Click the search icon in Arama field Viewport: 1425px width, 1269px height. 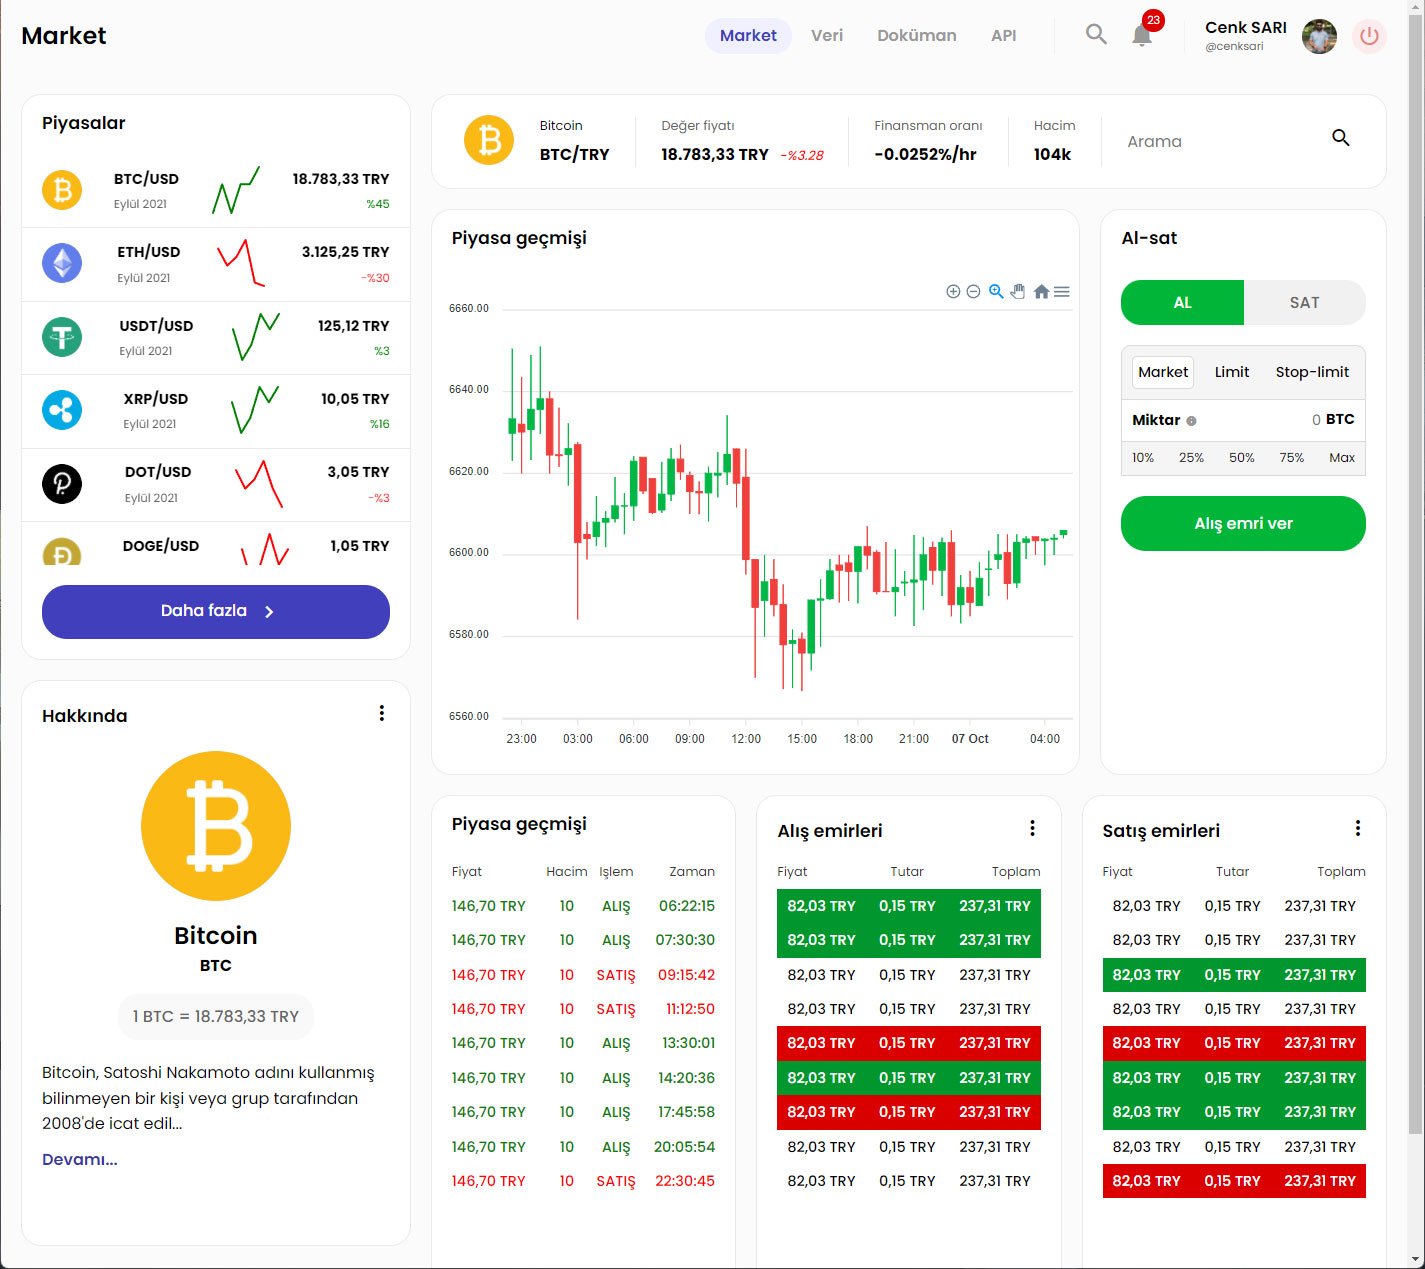click(1341, 138)
